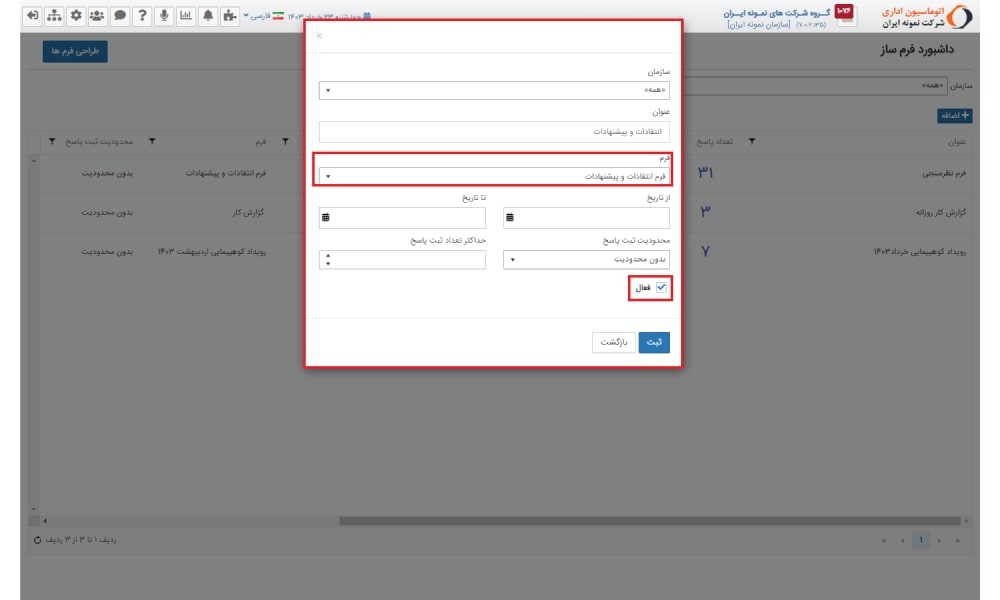Expand the محدودیت ثبت پاسخ dropdown
This screenshot has height=600, width=1000.
click(x=586, y=260)
